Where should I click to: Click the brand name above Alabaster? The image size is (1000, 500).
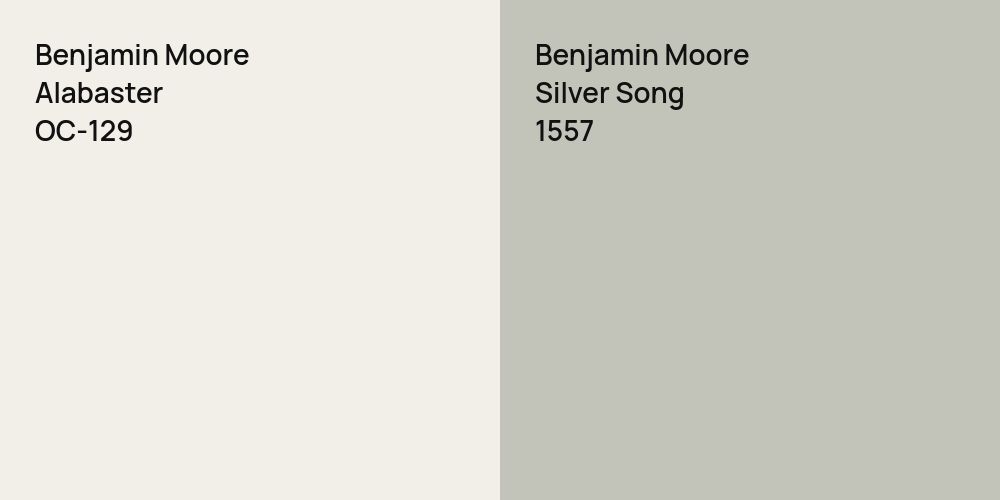click(x=141, y=55)
